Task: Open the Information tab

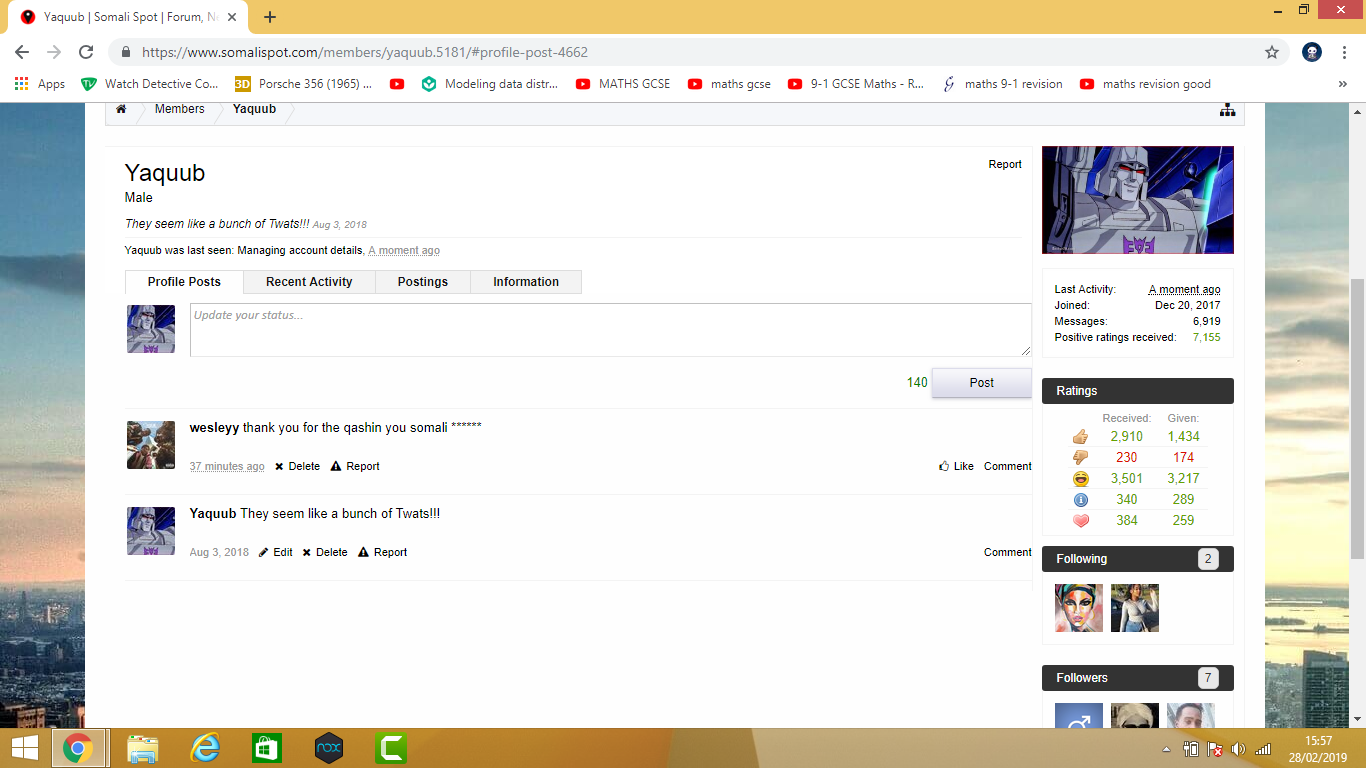Action: click(525, 282)
